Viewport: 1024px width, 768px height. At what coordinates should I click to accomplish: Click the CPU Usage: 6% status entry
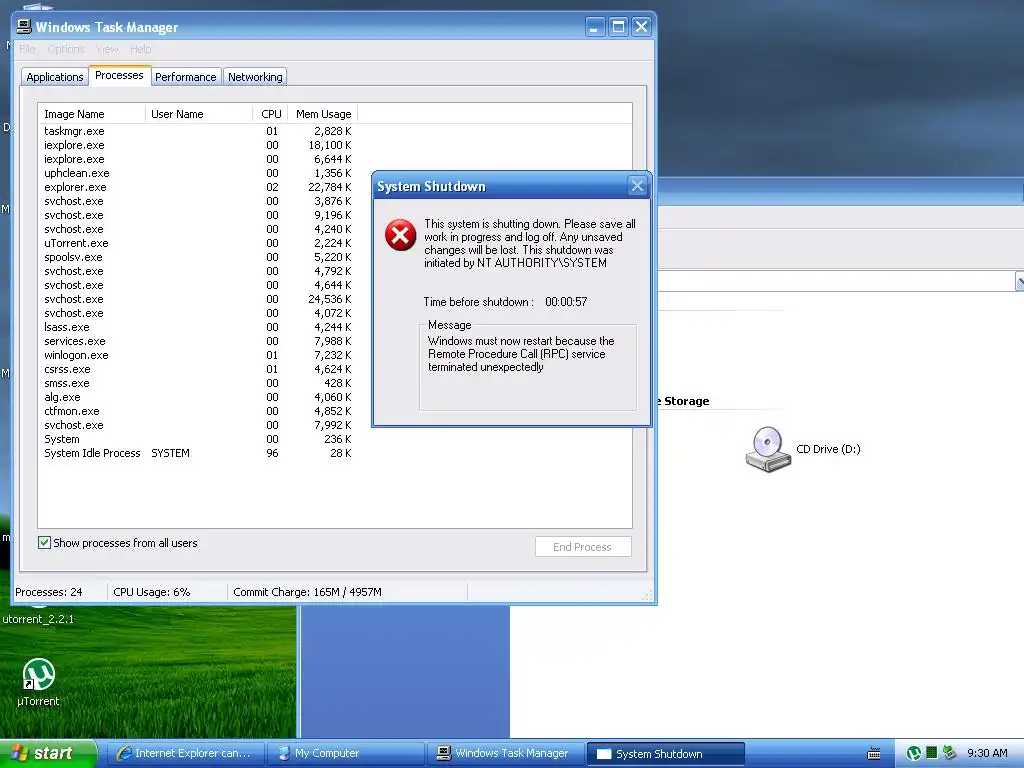(x=152, y=592)
